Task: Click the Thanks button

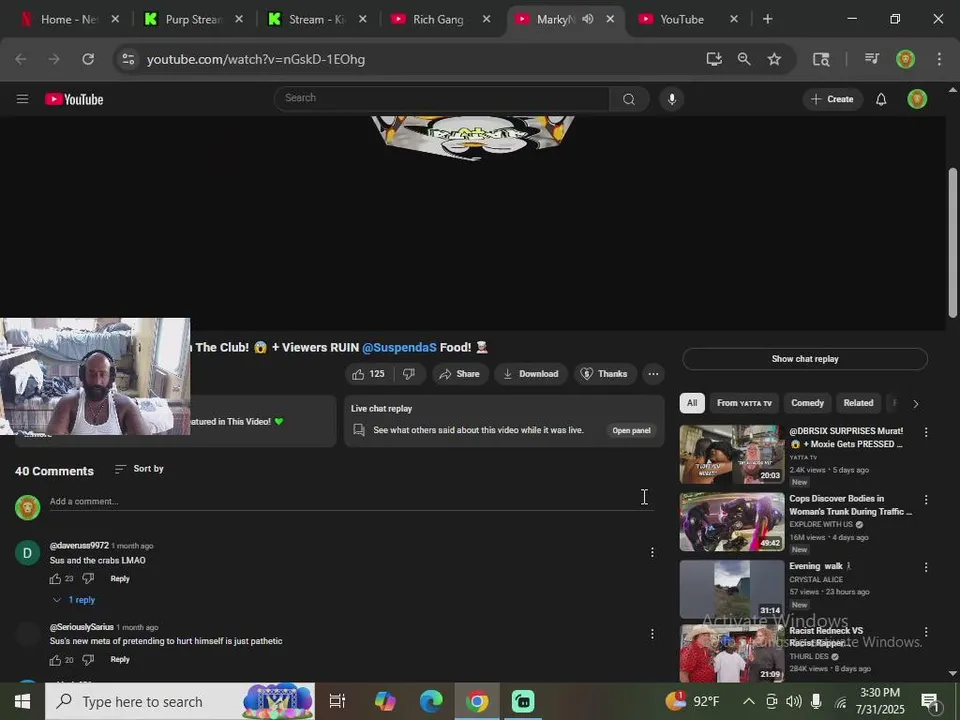Action: pos(604,374)
